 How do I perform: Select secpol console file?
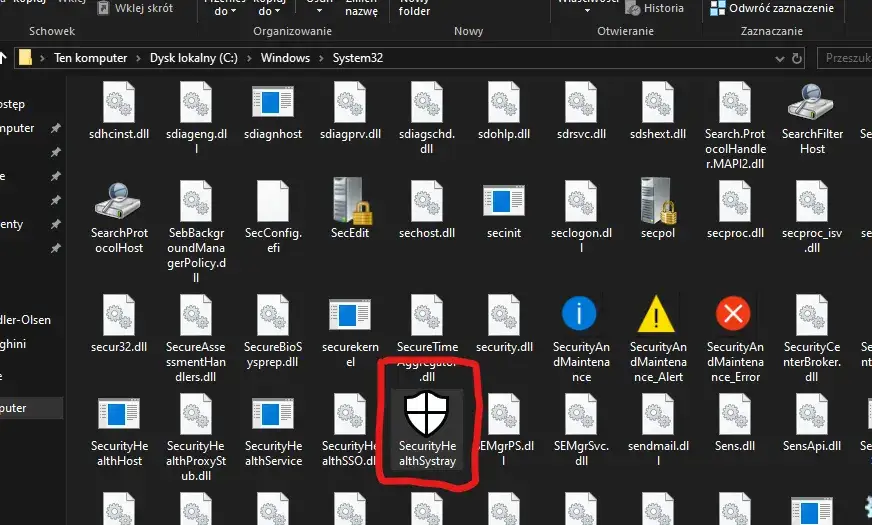pos(658,209)
